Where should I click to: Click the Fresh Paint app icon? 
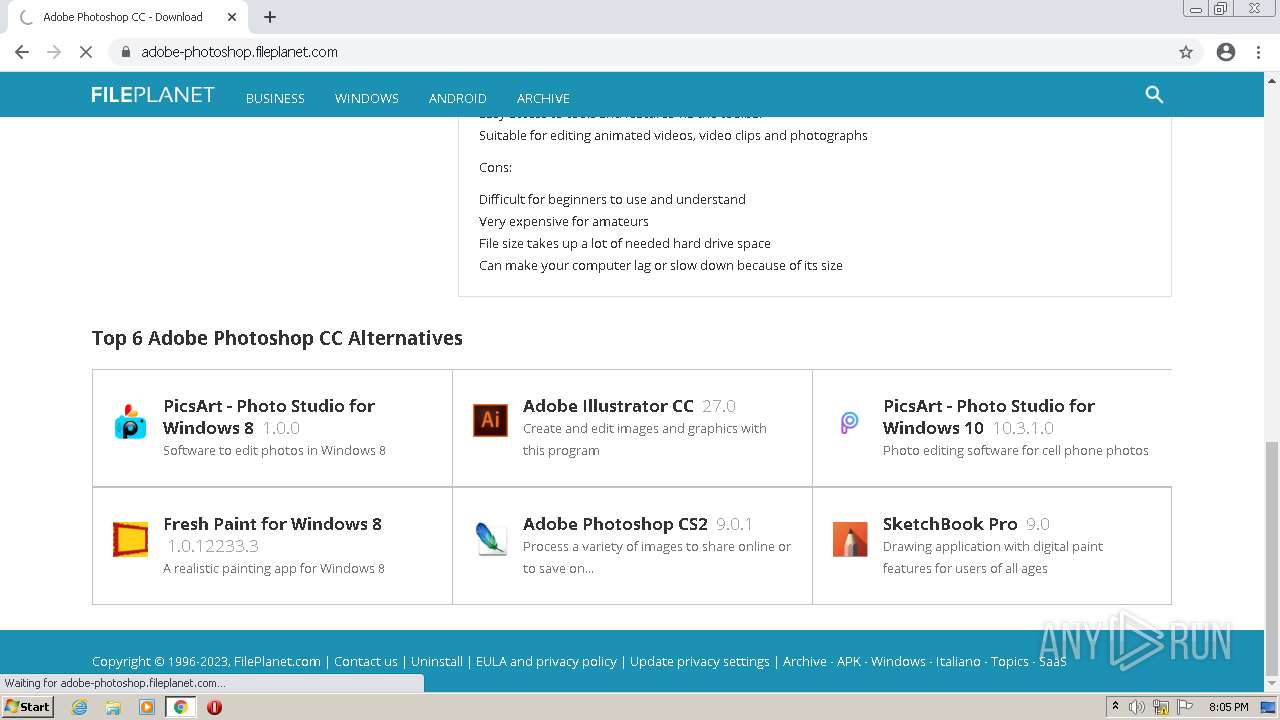[x=130, y=540]
